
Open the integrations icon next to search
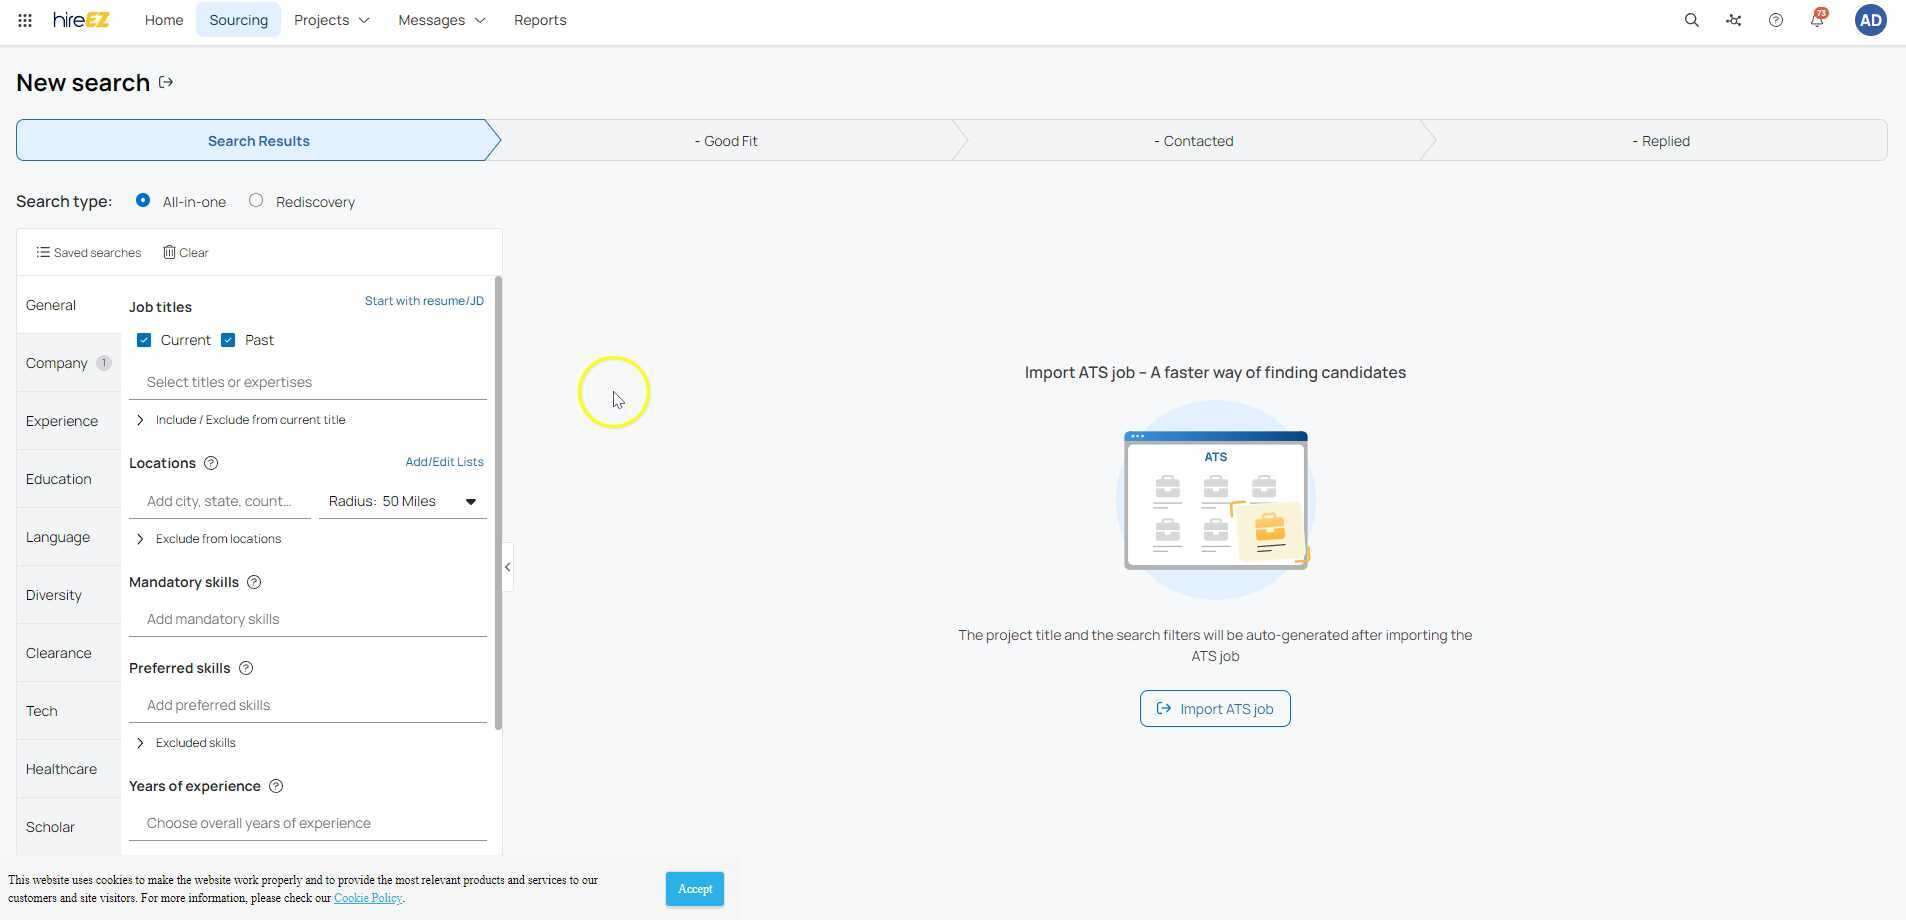tap(1733, 20)
